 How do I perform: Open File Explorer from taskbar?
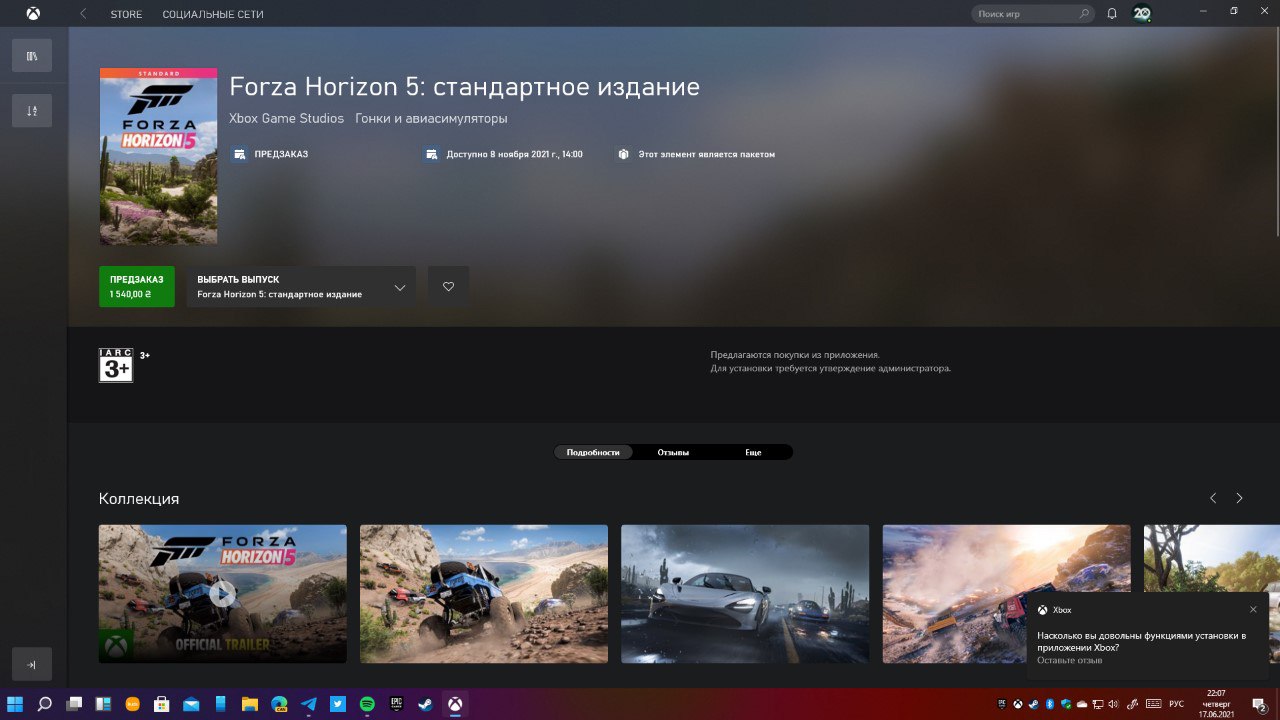(x=249, y=704)
